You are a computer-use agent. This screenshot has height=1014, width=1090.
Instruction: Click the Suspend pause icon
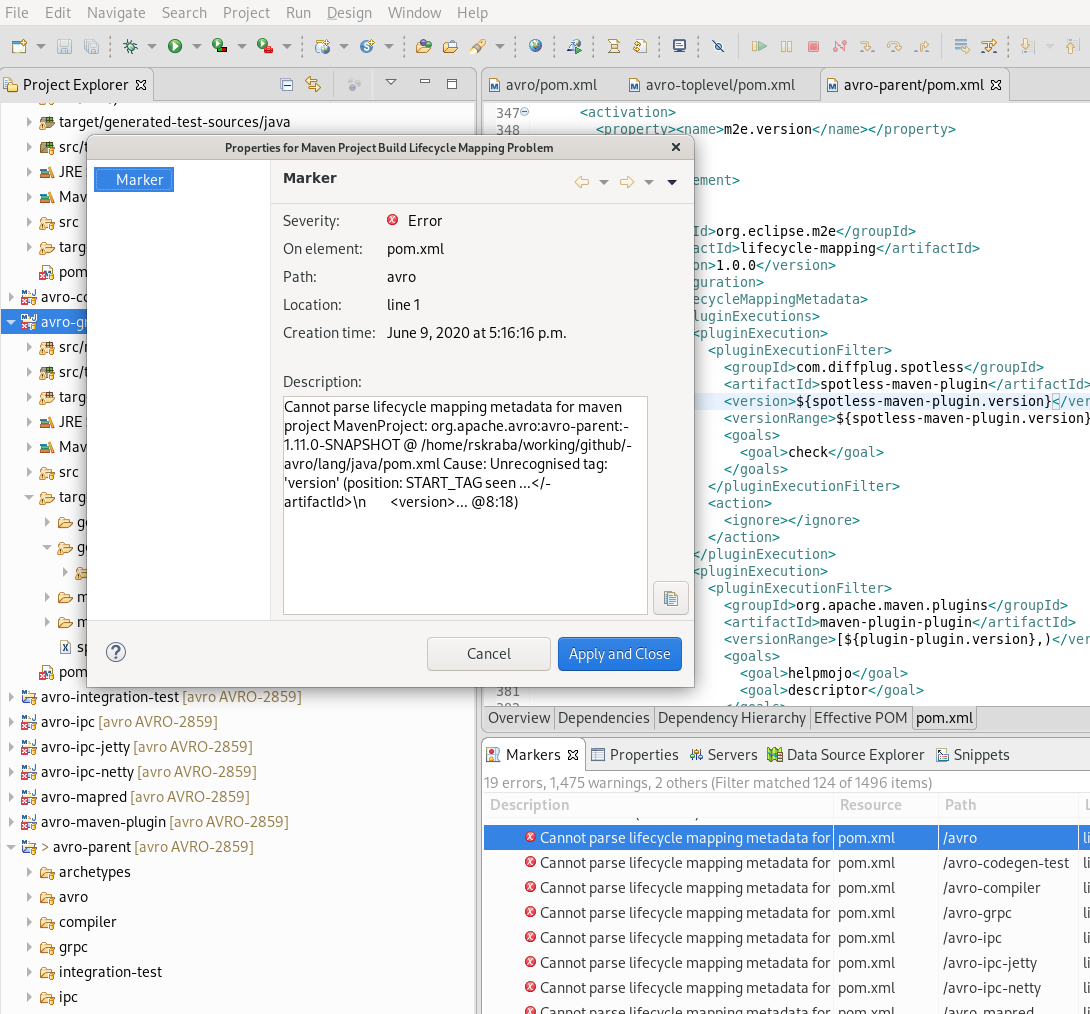(786, 47)
